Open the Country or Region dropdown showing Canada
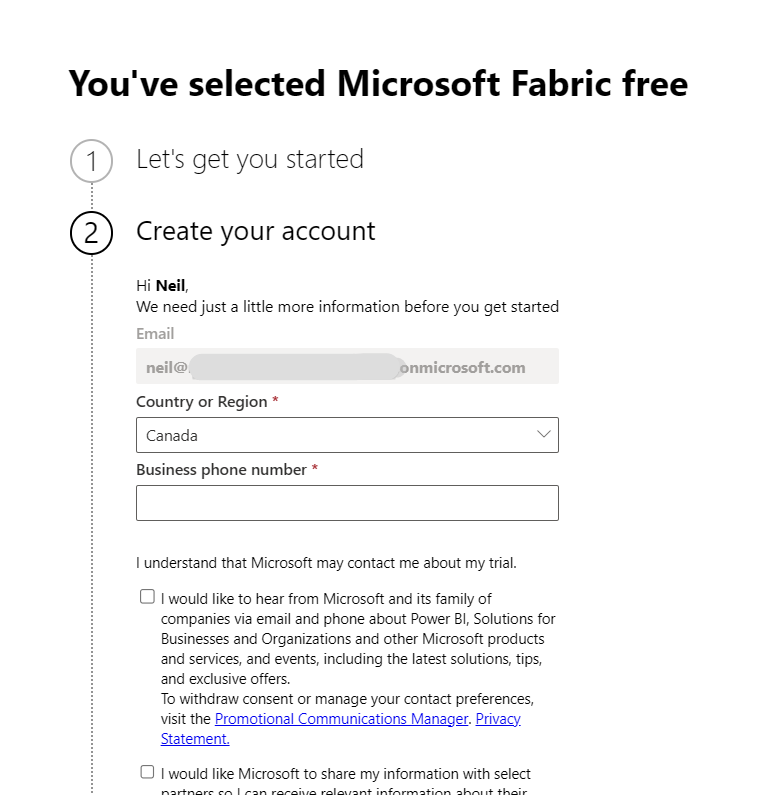This screenshot has width=757, height=795. (347, 435)
